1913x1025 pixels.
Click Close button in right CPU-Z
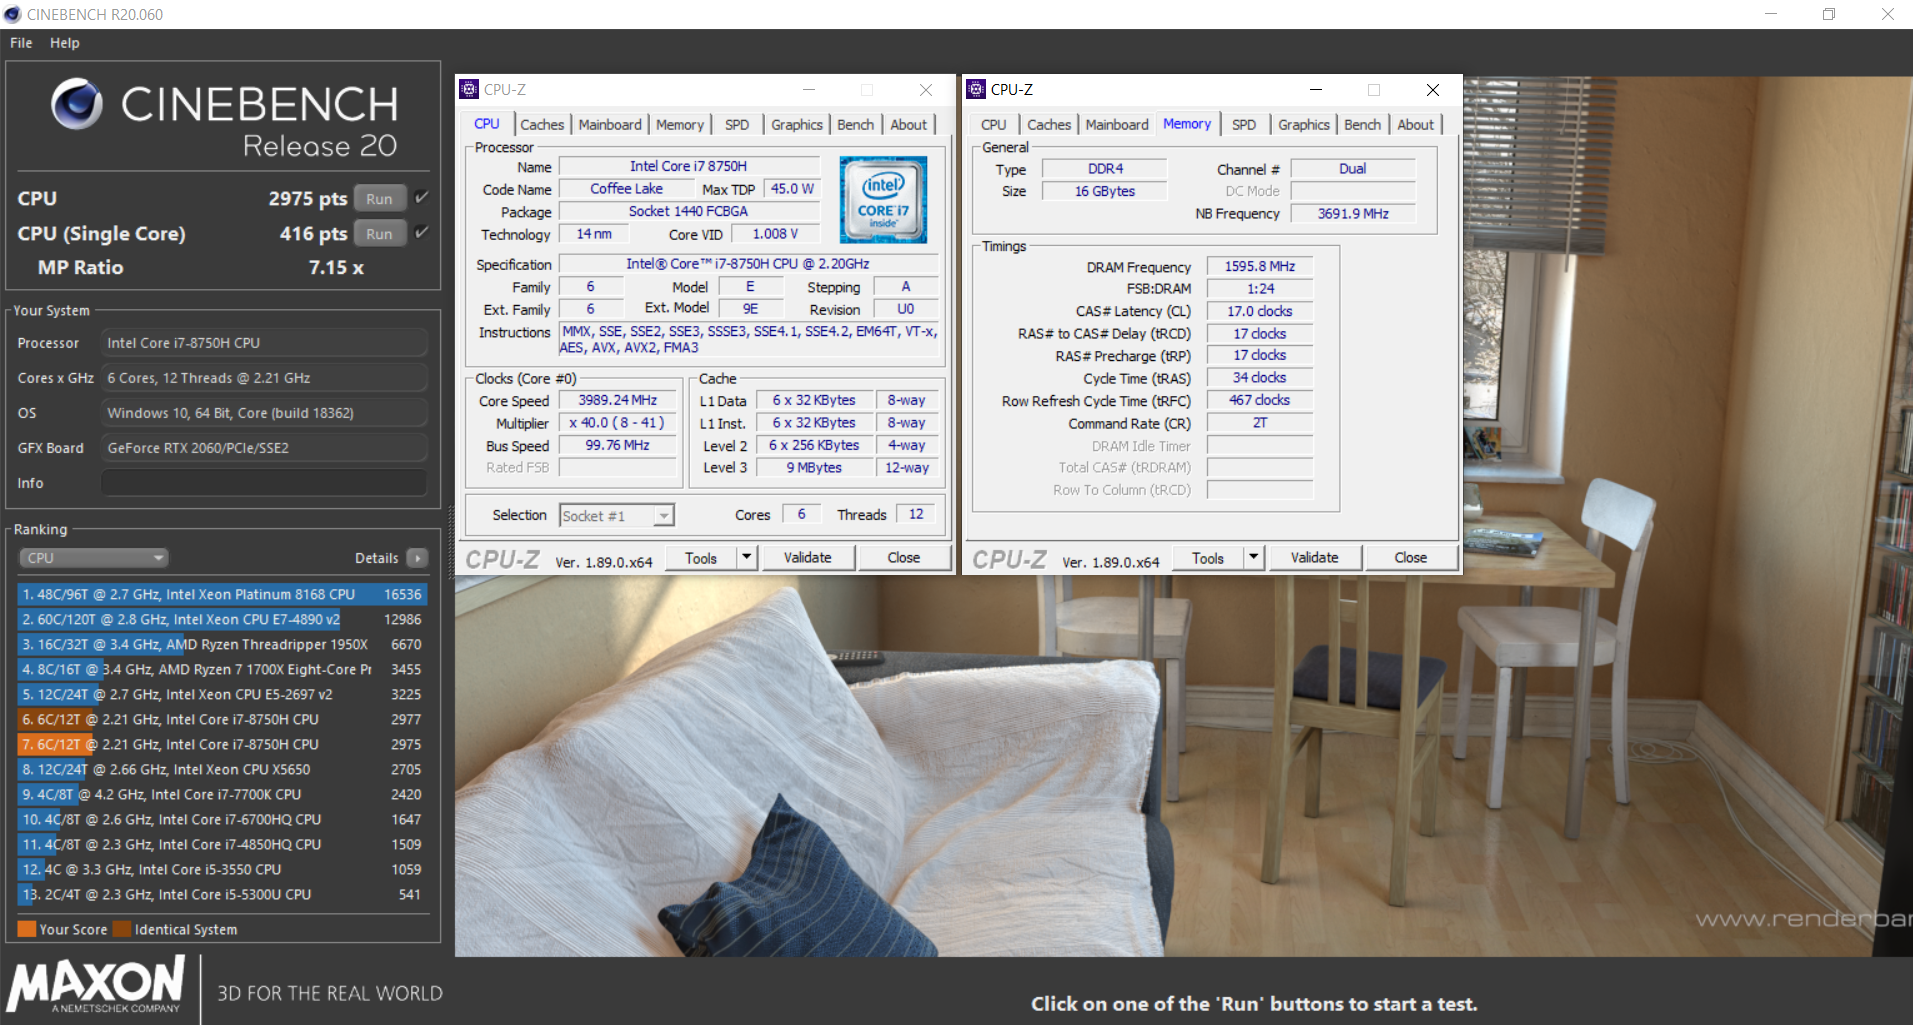[x=1411, y=557]
